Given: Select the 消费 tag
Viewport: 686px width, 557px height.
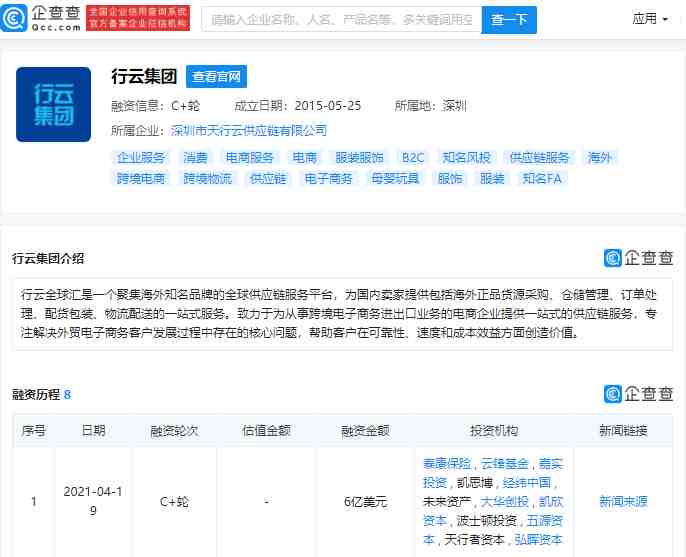Looking at the screenshot, I should (195, 158).
